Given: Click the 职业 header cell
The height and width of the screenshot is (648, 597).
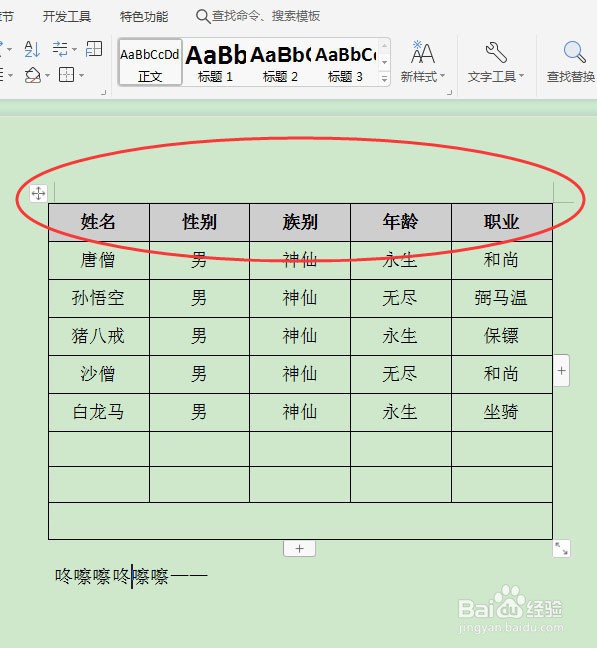Looking at the screenshot, I should pos(502,222).
